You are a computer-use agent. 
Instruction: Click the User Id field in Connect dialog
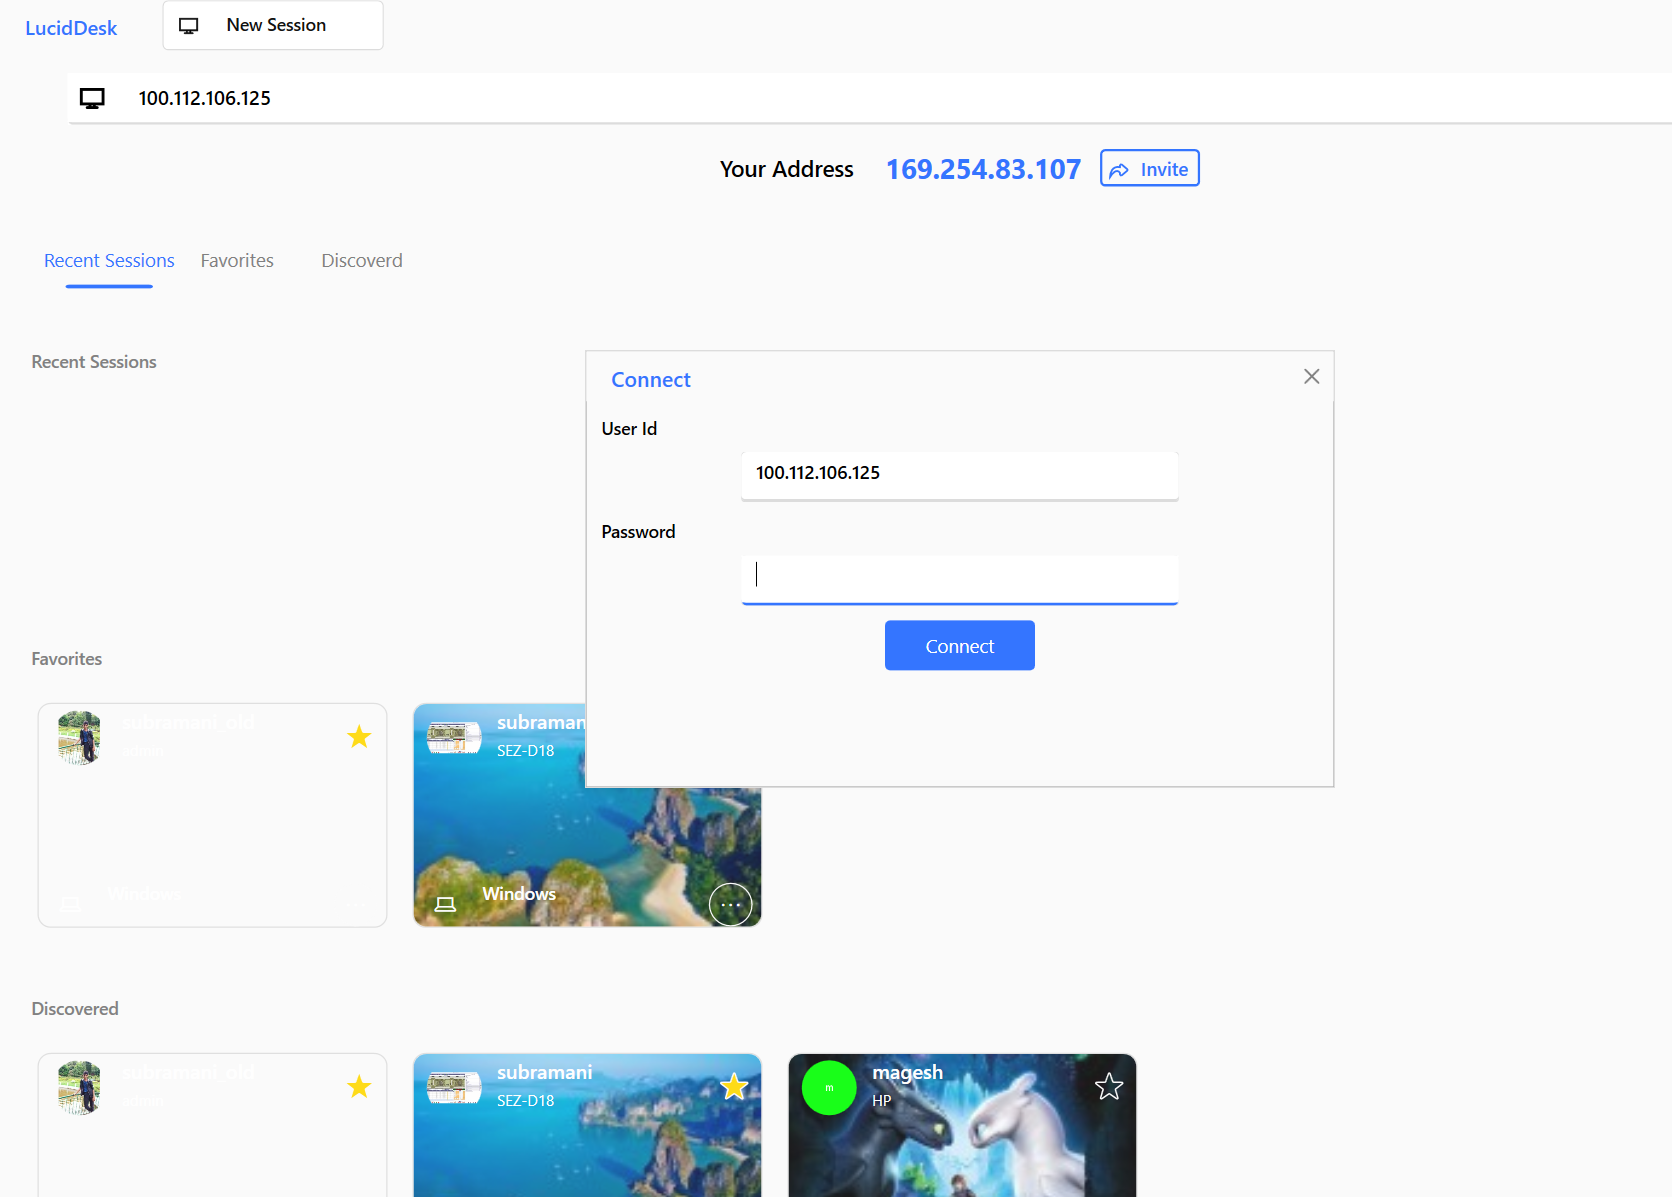(x=960, y=475)
